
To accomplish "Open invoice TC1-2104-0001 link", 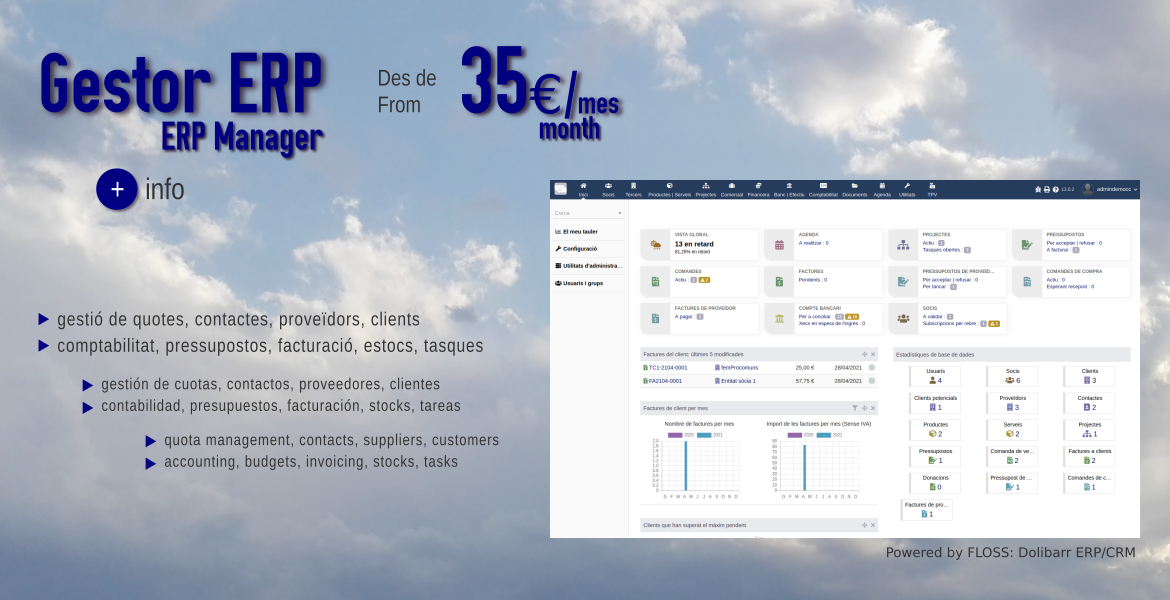I will click(x=669, y=368).
